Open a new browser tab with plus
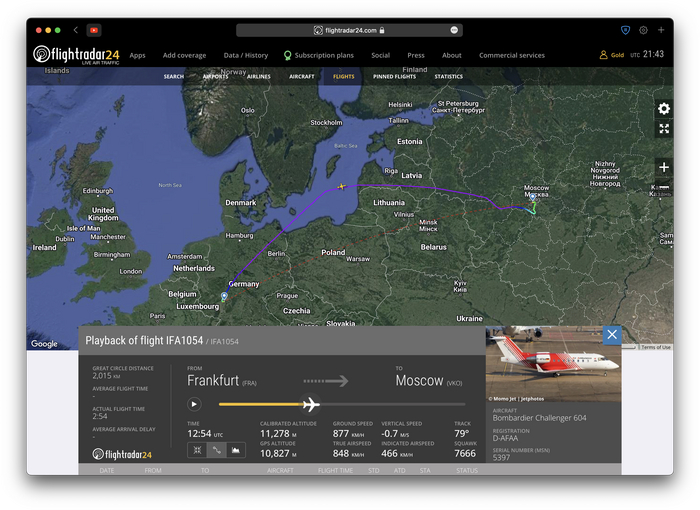This screenshot has height=510, width=700. pos(661,30)
